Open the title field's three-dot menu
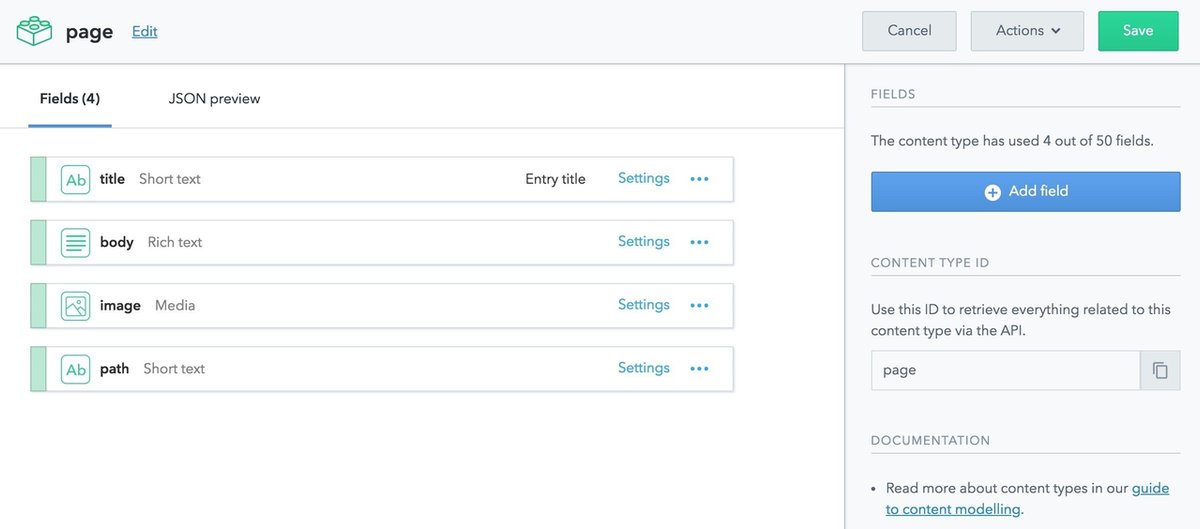The height and width of the screenshot is (529, 1200). [699, 179]
